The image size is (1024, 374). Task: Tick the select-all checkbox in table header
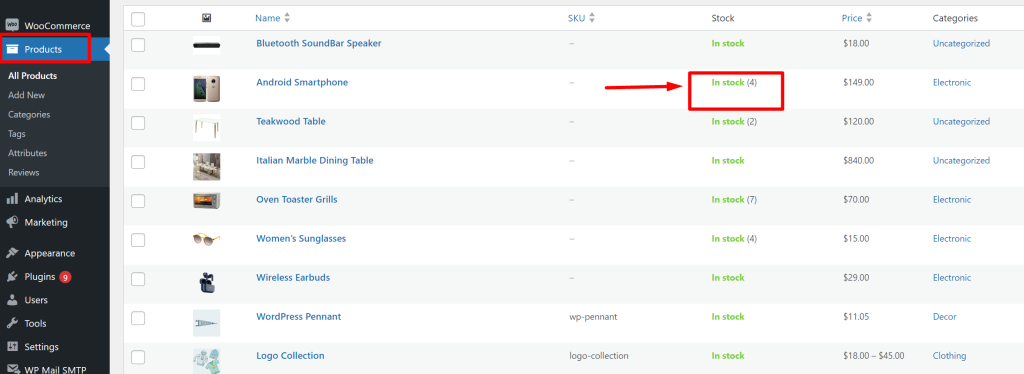coord(138,19)
